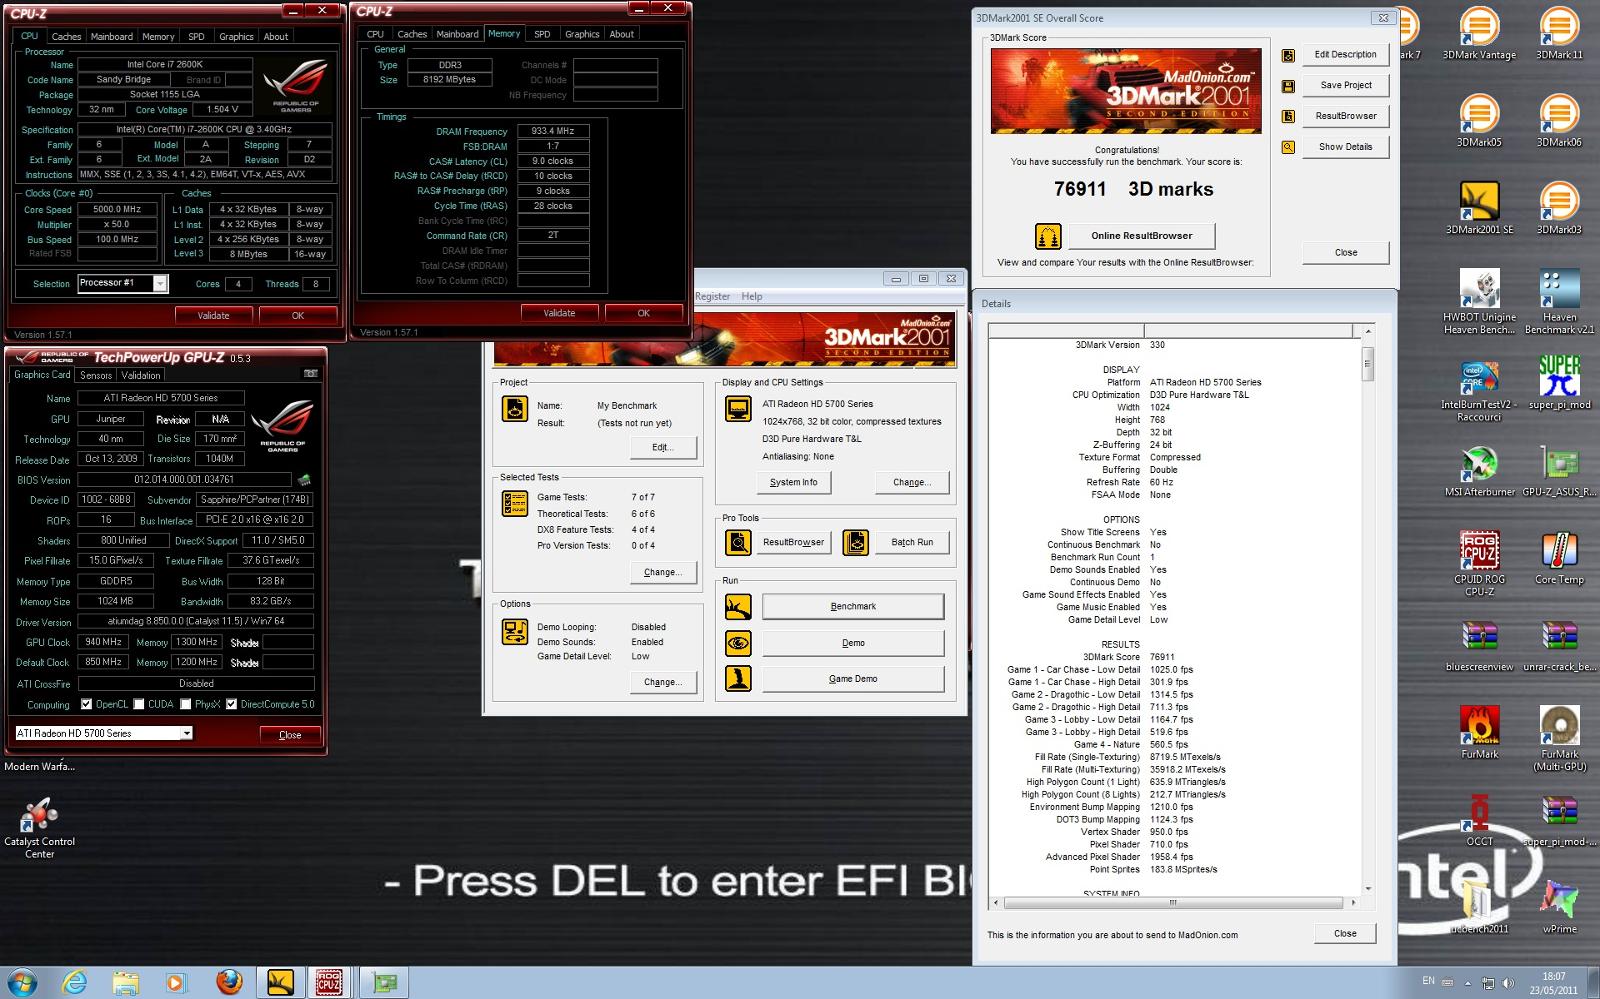
Task: Open the Help menu in 3DMark2001
Action: click(x=752, y=296)
